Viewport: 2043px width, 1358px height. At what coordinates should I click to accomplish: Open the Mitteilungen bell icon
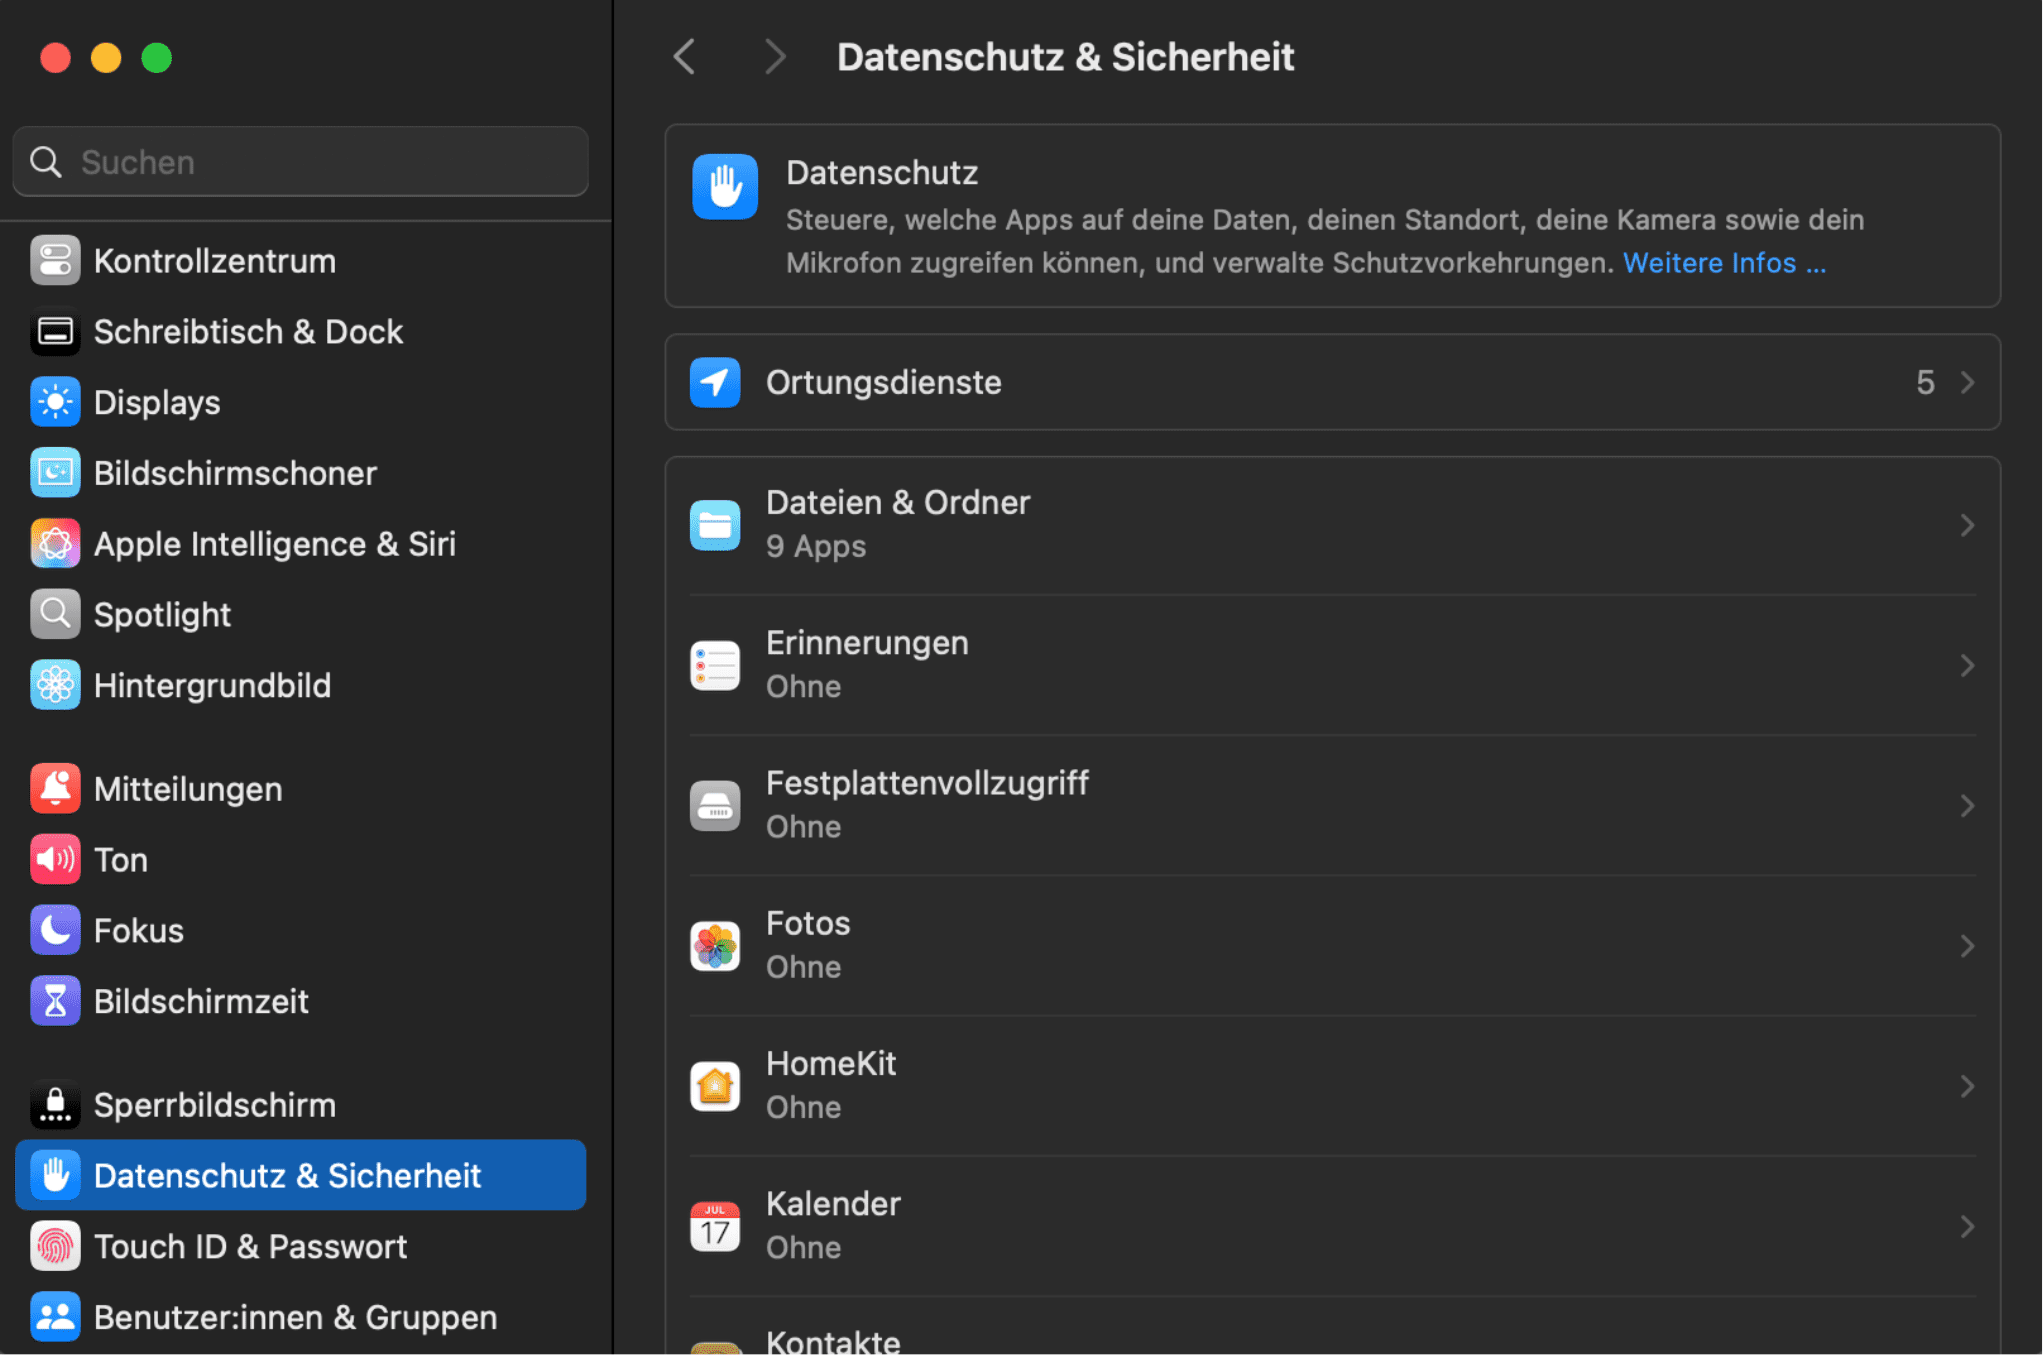tap(55, 788)
